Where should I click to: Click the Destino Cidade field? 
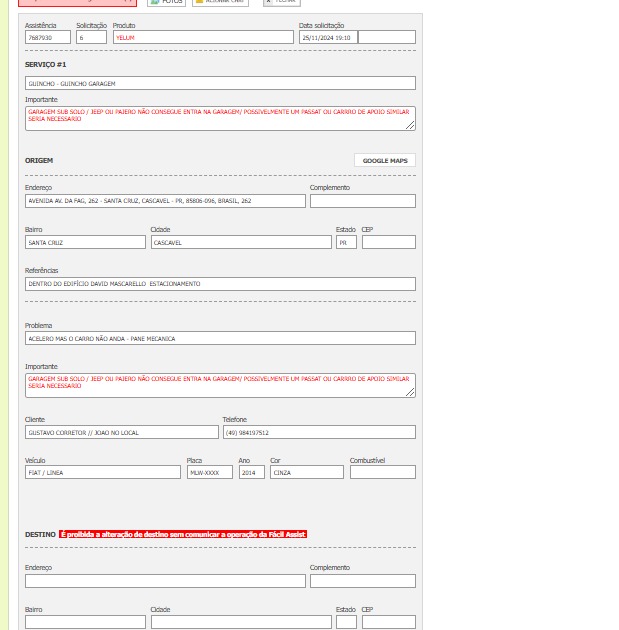(x=241, y=622)
